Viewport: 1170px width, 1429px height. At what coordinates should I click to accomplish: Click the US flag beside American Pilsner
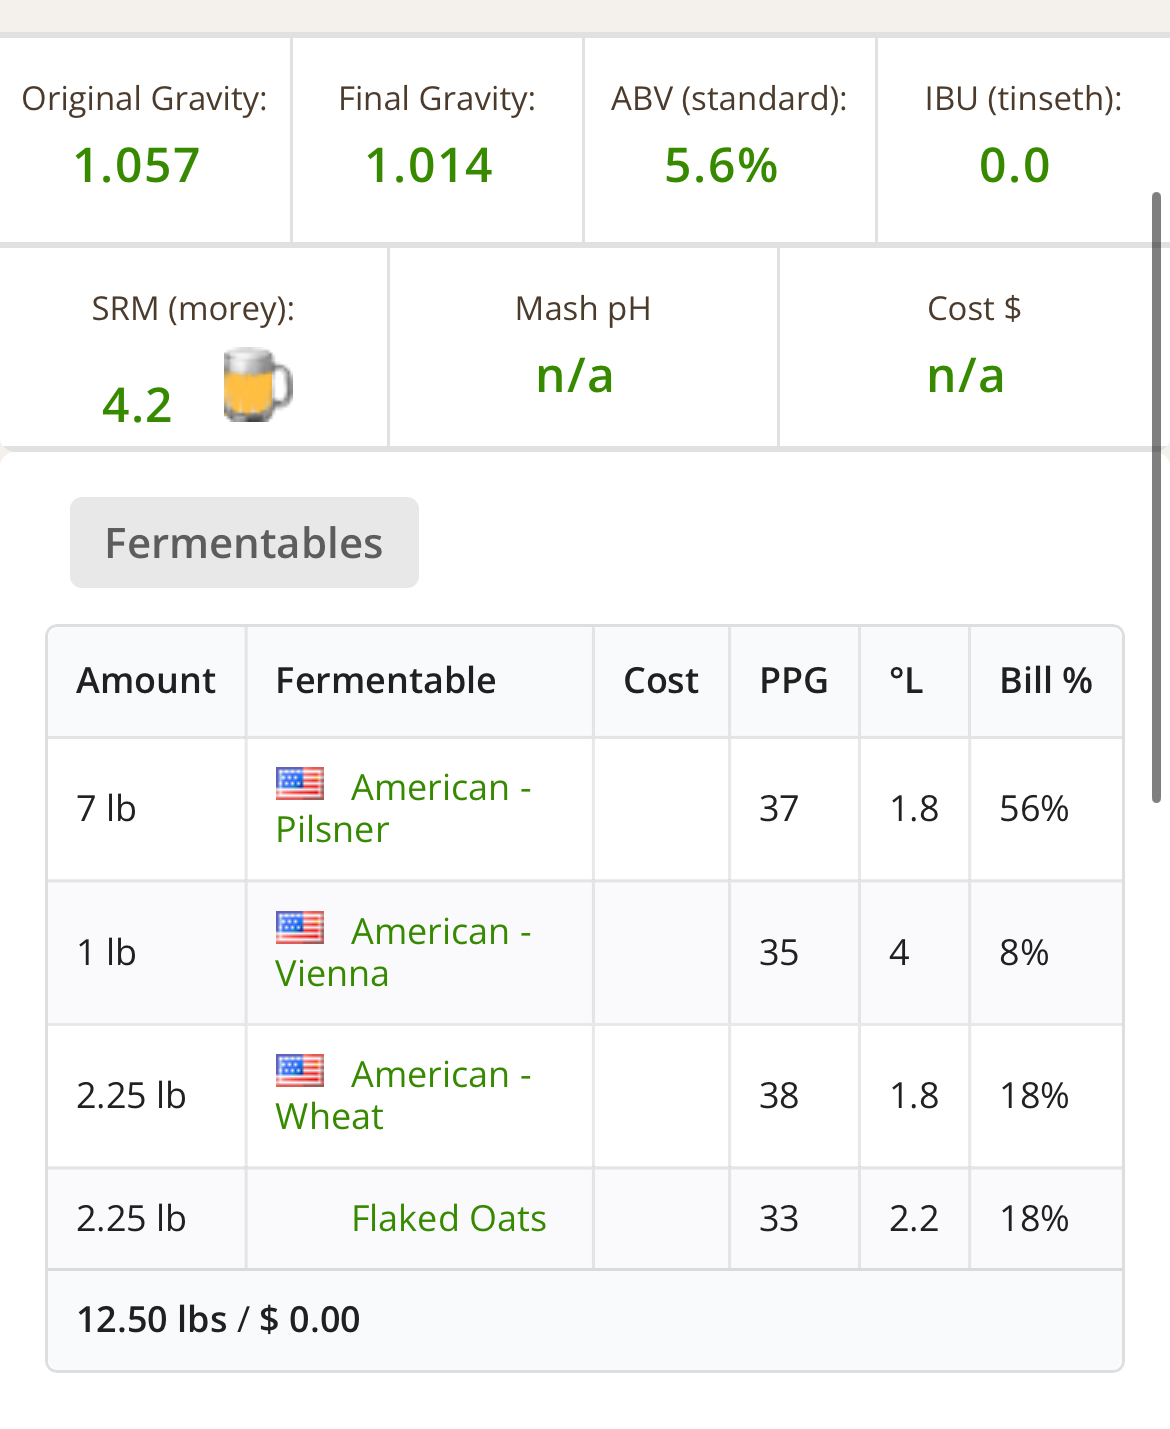pyautogui.click(x=300, y=783)
